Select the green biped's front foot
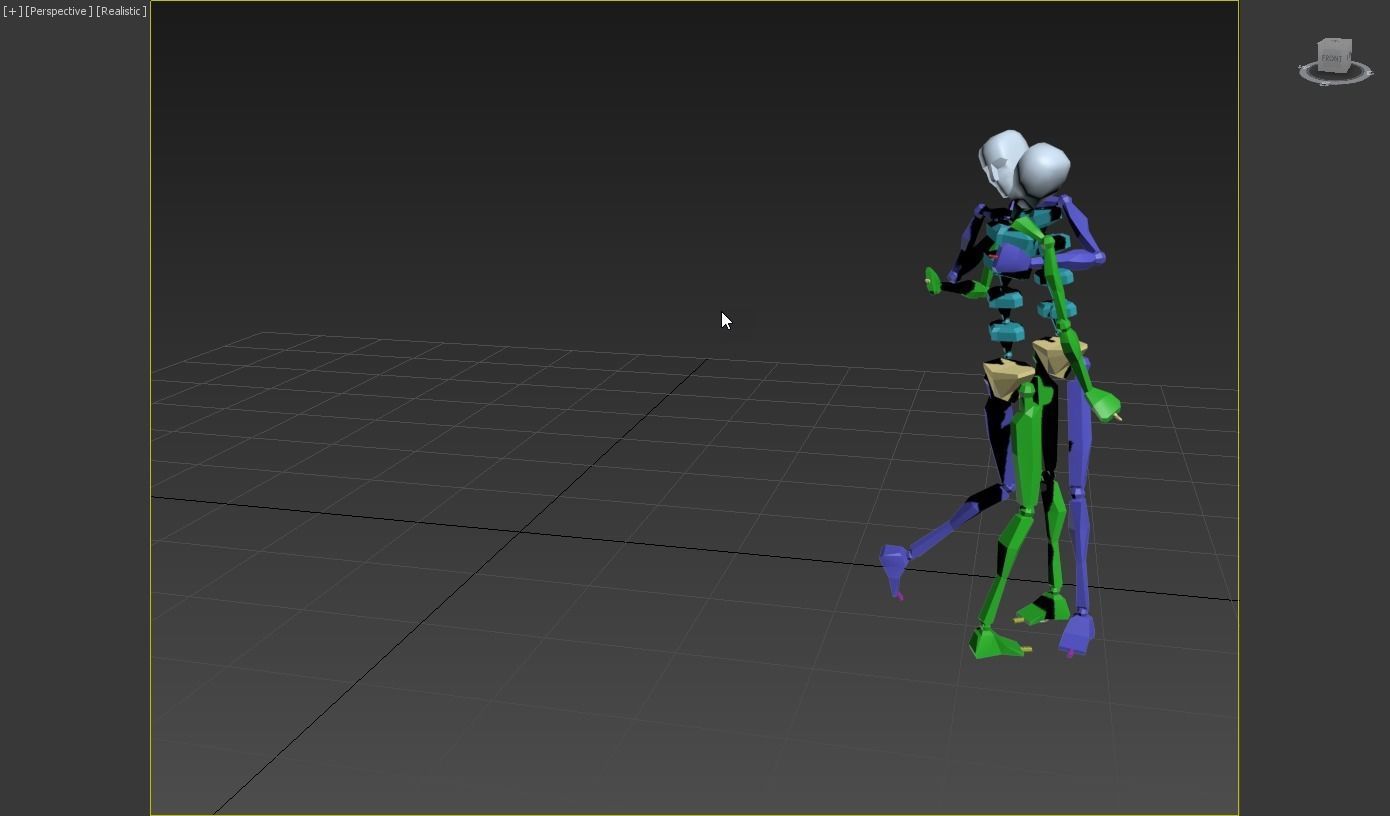 coord(997,643)
